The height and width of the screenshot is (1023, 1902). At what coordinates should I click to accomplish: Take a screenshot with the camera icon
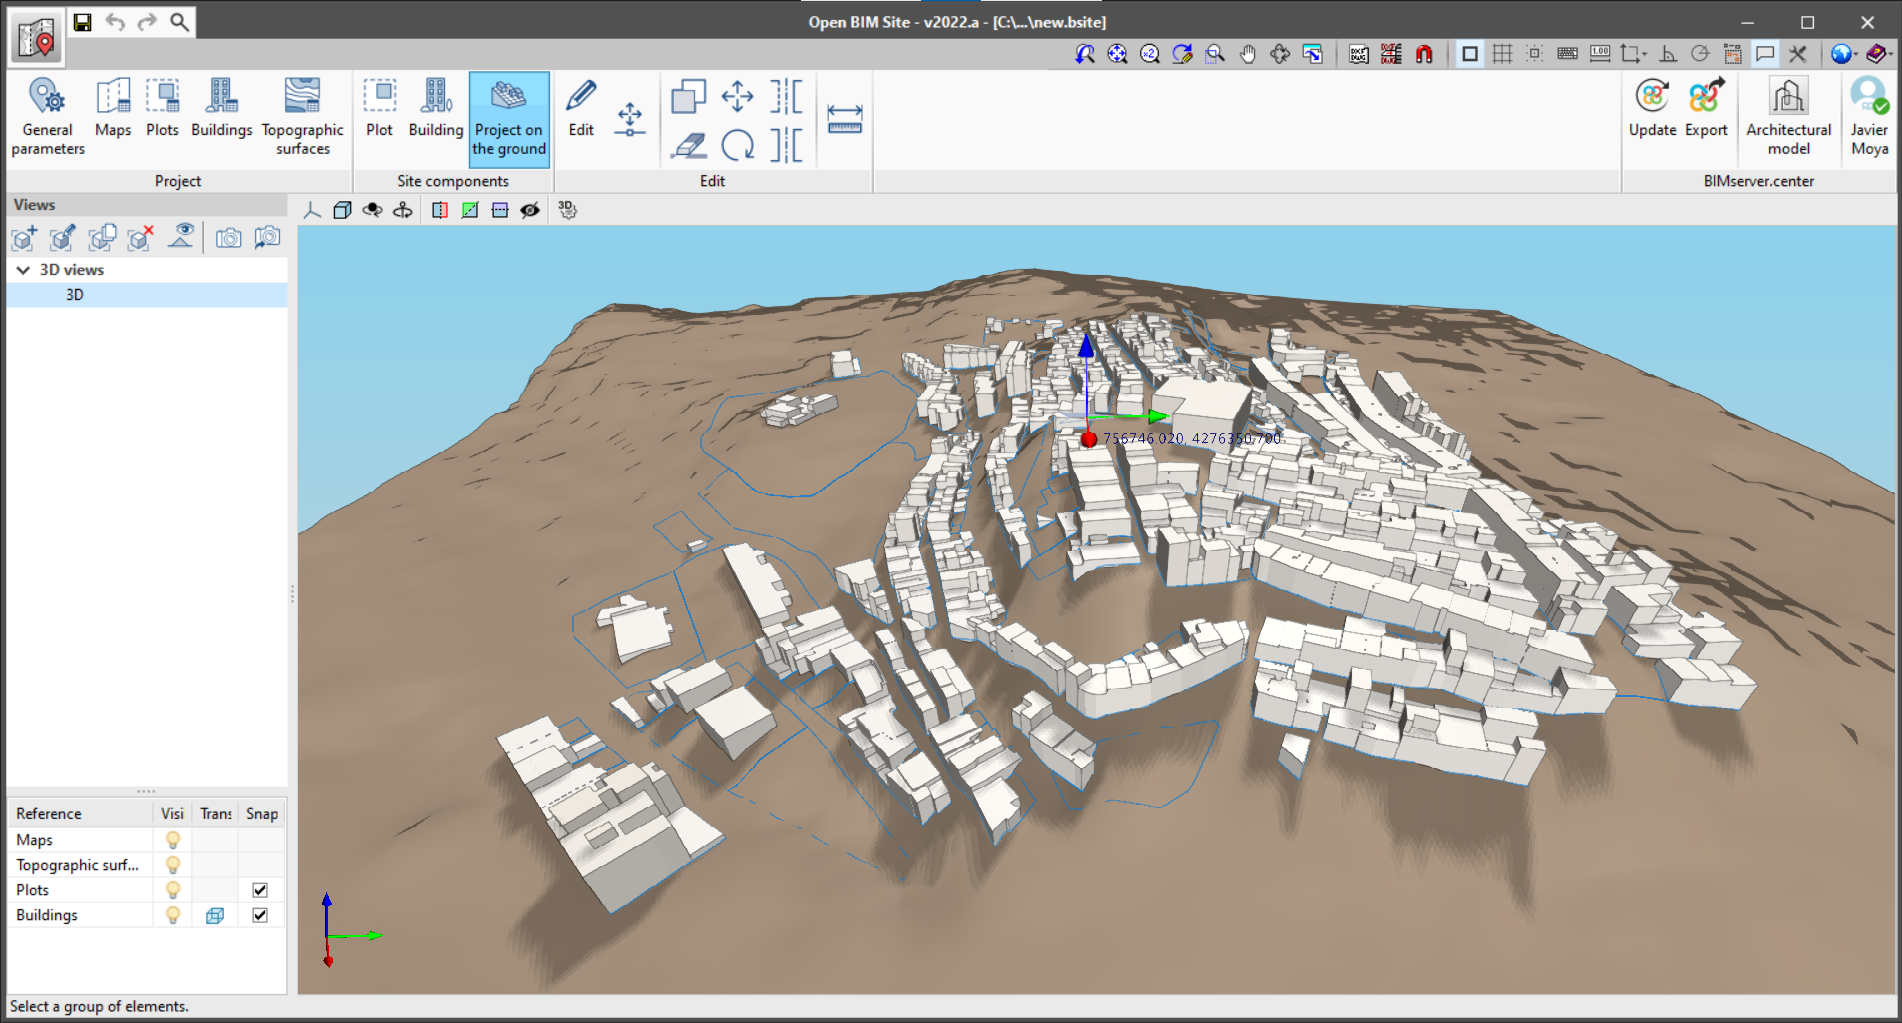(x=229, y=238)
